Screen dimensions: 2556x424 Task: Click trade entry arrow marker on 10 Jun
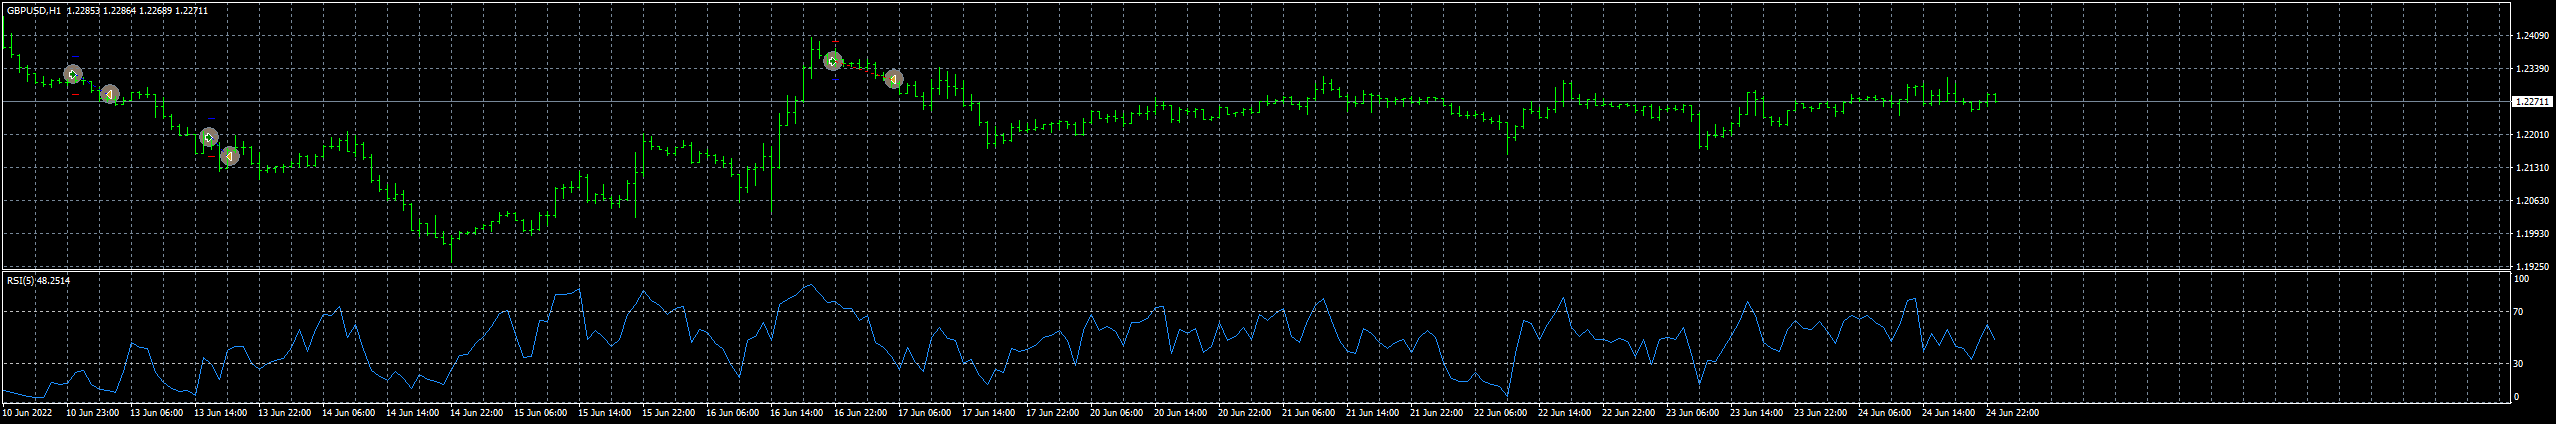click(72, 74)
